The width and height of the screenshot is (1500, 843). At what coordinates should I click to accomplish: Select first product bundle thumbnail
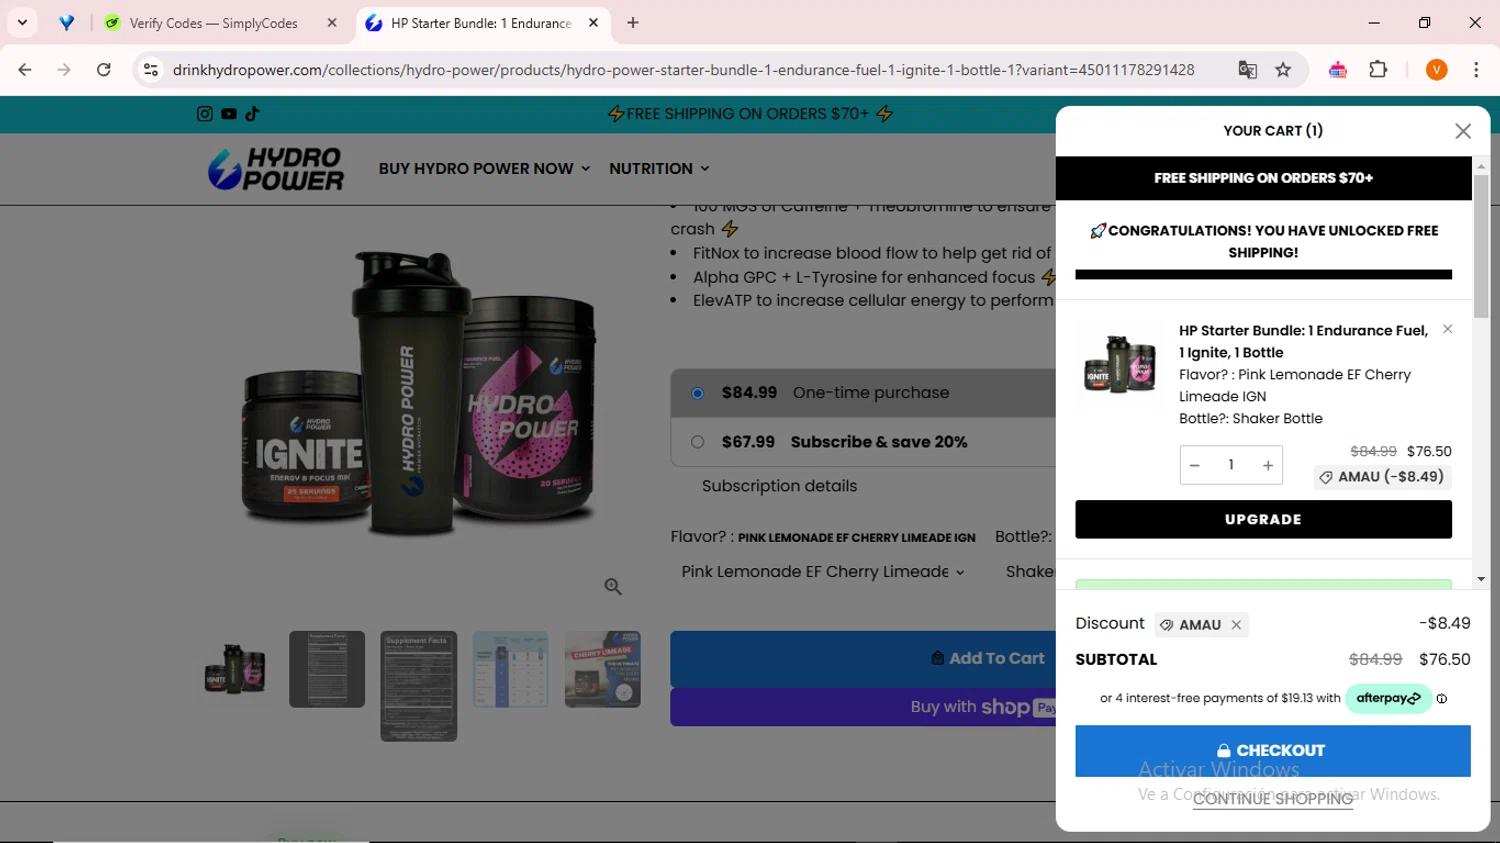coord(235,669)
